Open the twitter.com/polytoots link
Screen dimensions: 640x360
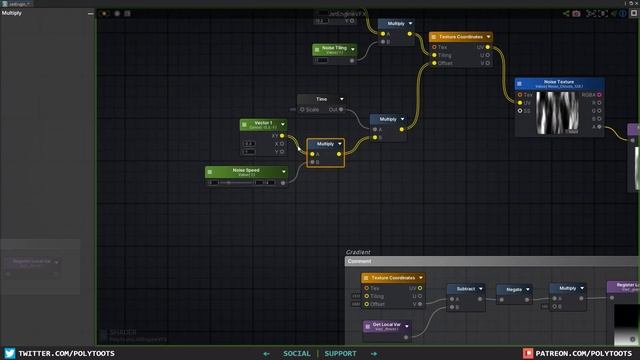point(67,353)
